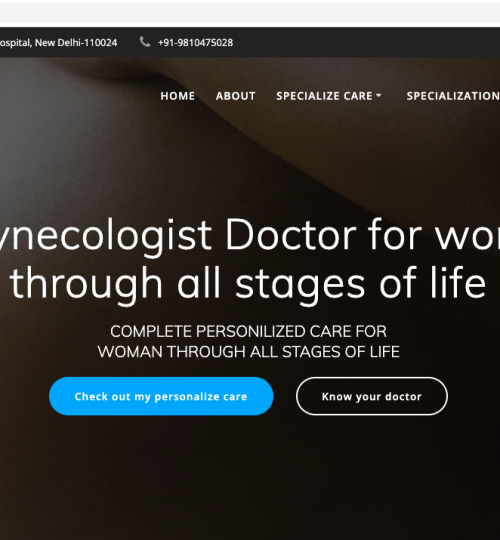Click the word through in headline
This screenshot has height=540, width=500.
(86, 284)
